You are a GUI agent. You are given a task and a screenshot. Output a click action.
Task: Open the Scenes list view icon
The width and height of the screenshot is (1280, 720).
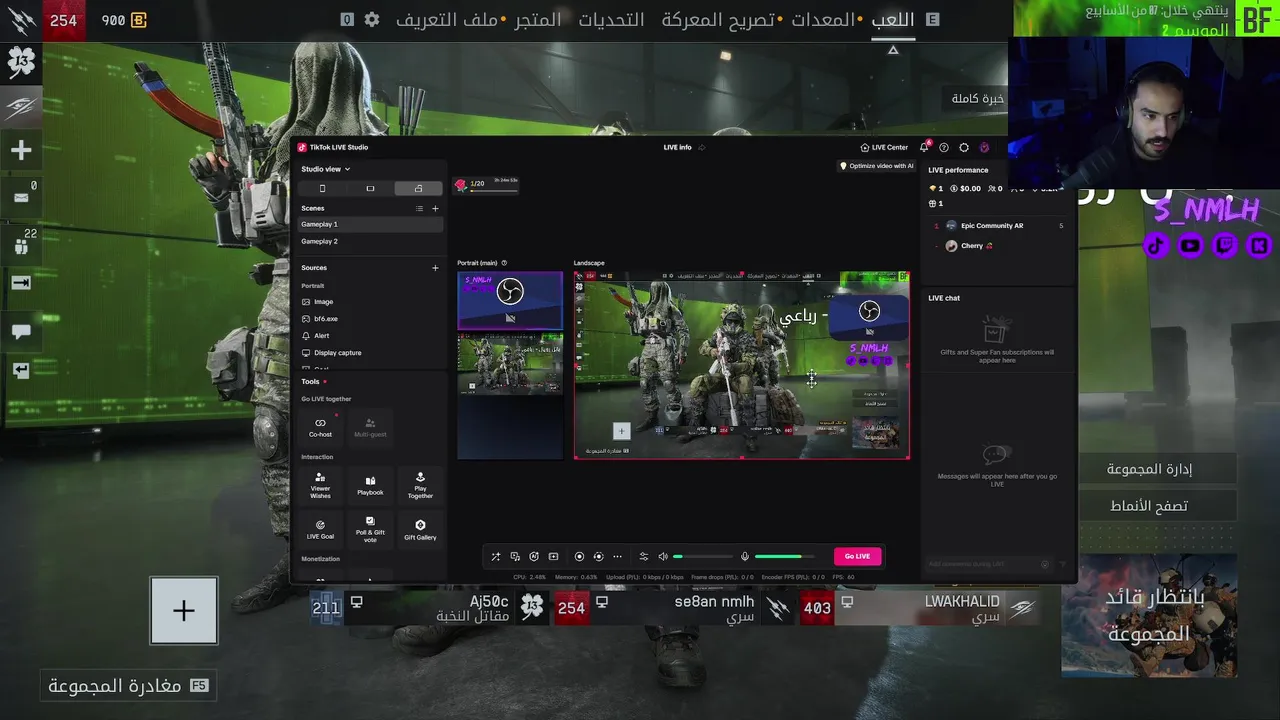419,208
